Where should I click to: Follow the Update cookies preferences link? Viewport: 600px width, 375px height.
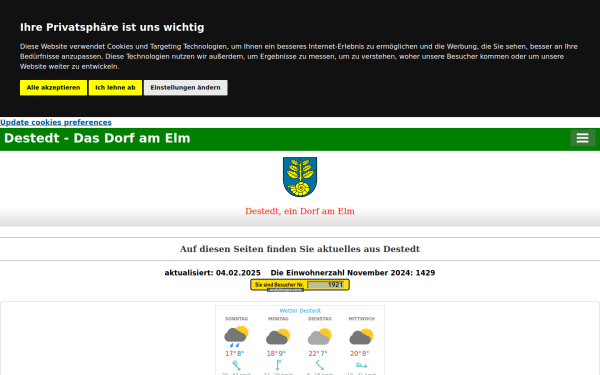pyautogui.click(x=56, y=122)
